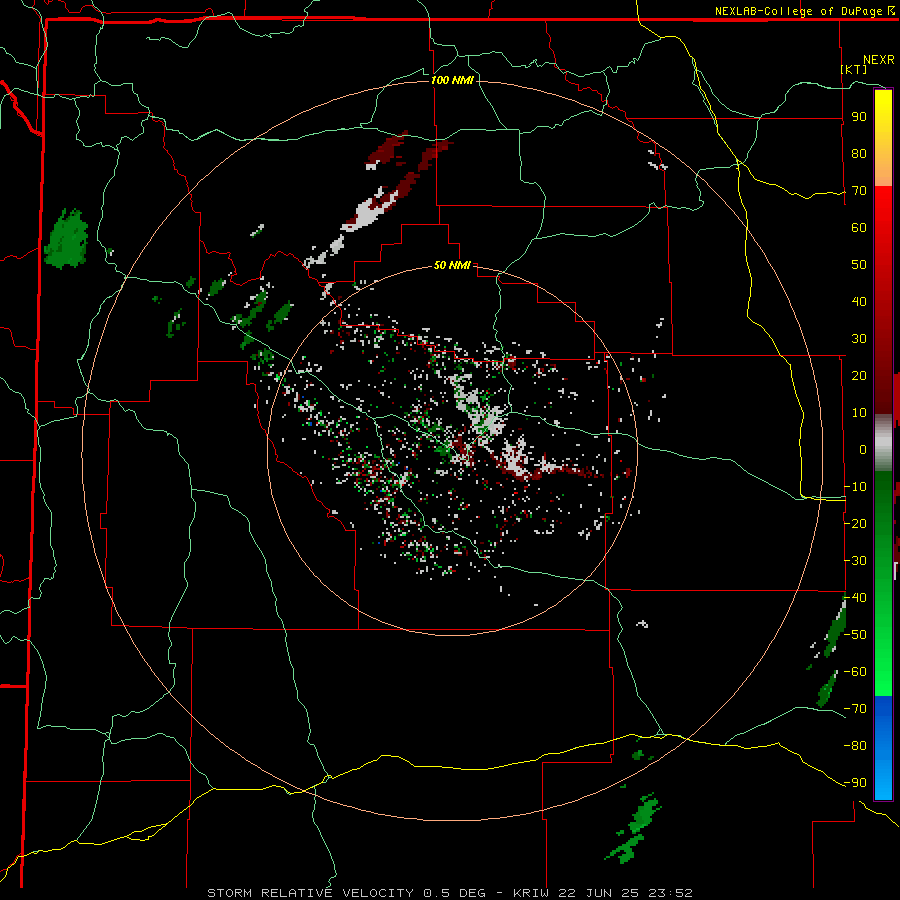Click the 70 tick label on velocity scale
900x900 pixels.
pos(859,191)
